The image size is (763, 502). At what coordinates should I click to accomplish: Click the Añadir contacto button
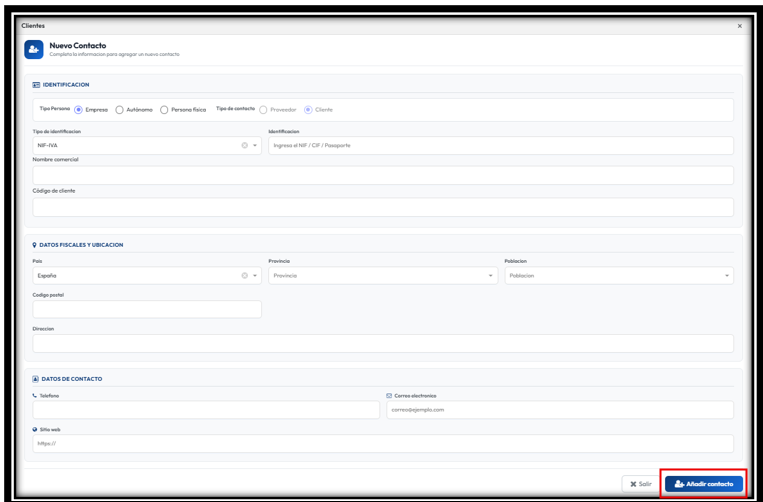point(704,484)
